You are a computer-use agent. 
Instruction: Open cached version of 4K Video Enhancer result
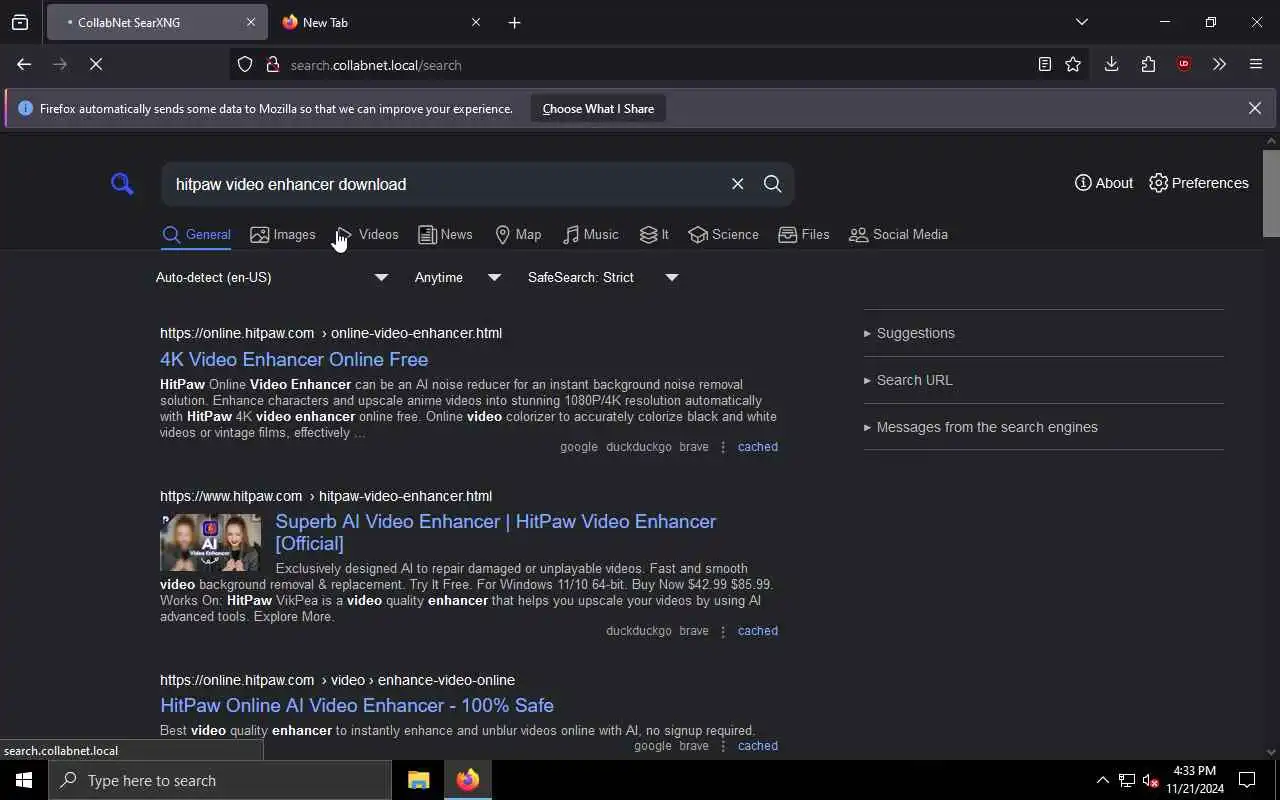757,447
